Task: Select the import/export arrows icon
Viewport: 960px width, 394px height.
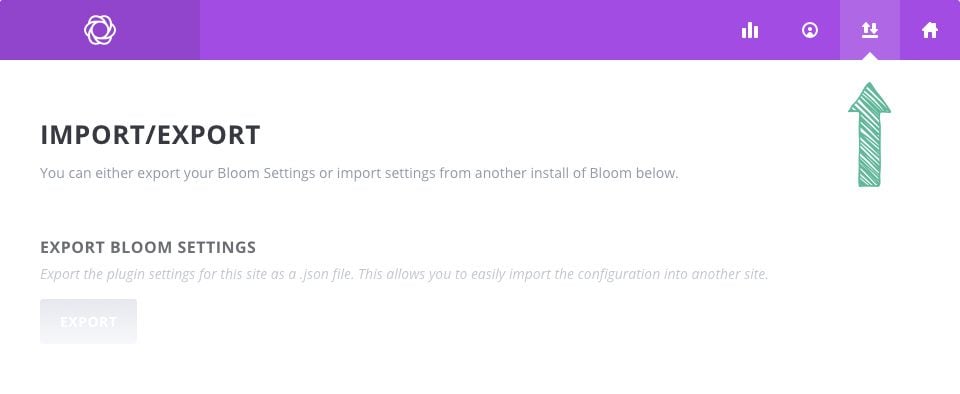Action: (869, 30)
